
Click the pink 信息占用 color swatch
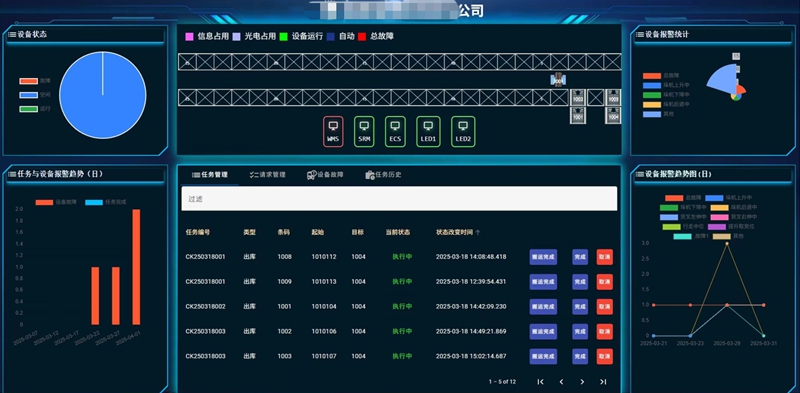(x=189, y=37)
